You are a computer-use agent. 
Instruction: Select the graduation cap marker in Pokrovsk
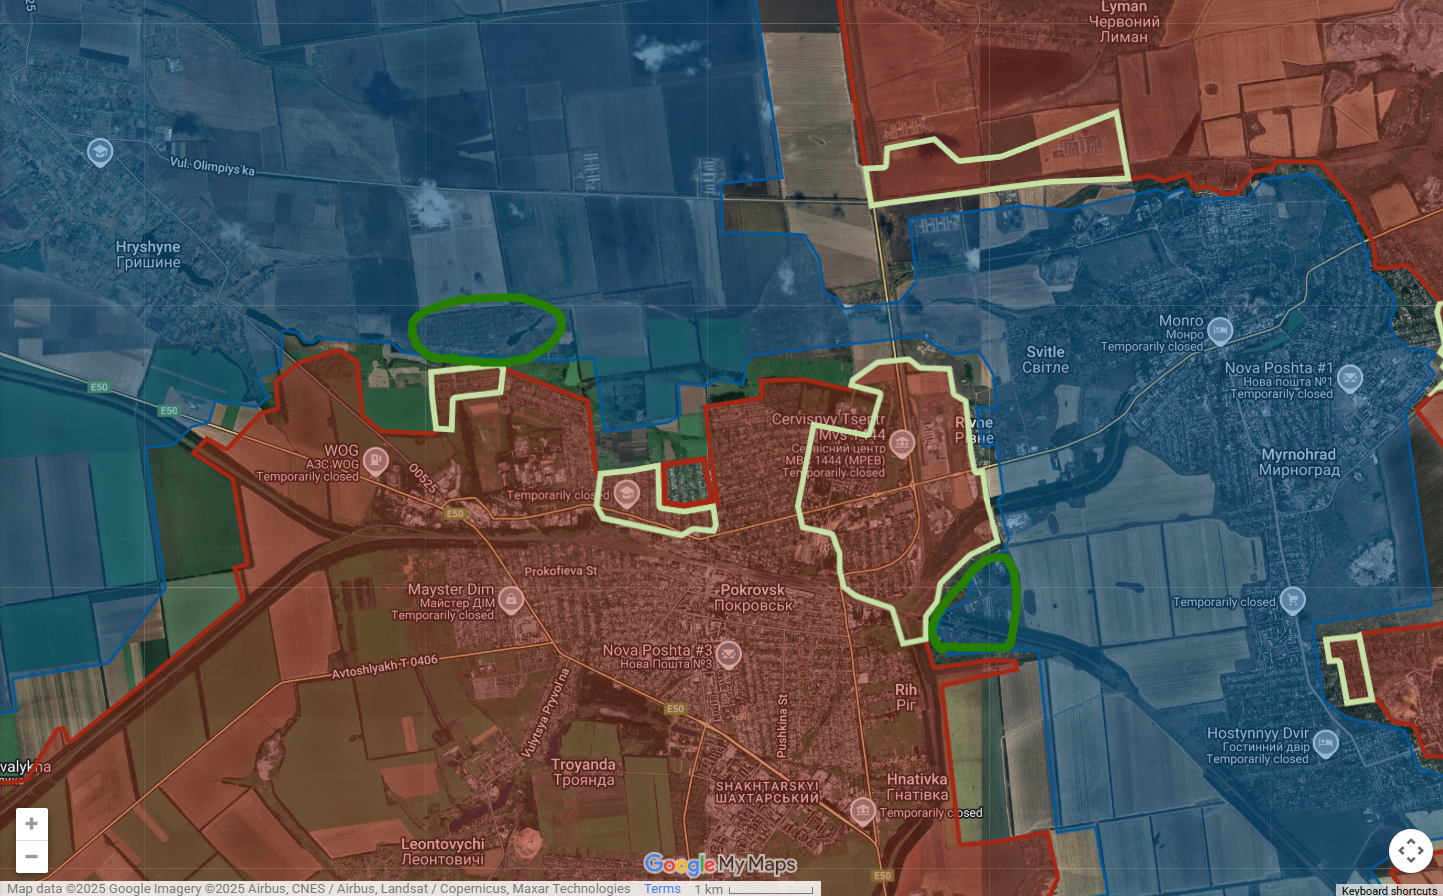pyautogui.click(x=626, y=492)
